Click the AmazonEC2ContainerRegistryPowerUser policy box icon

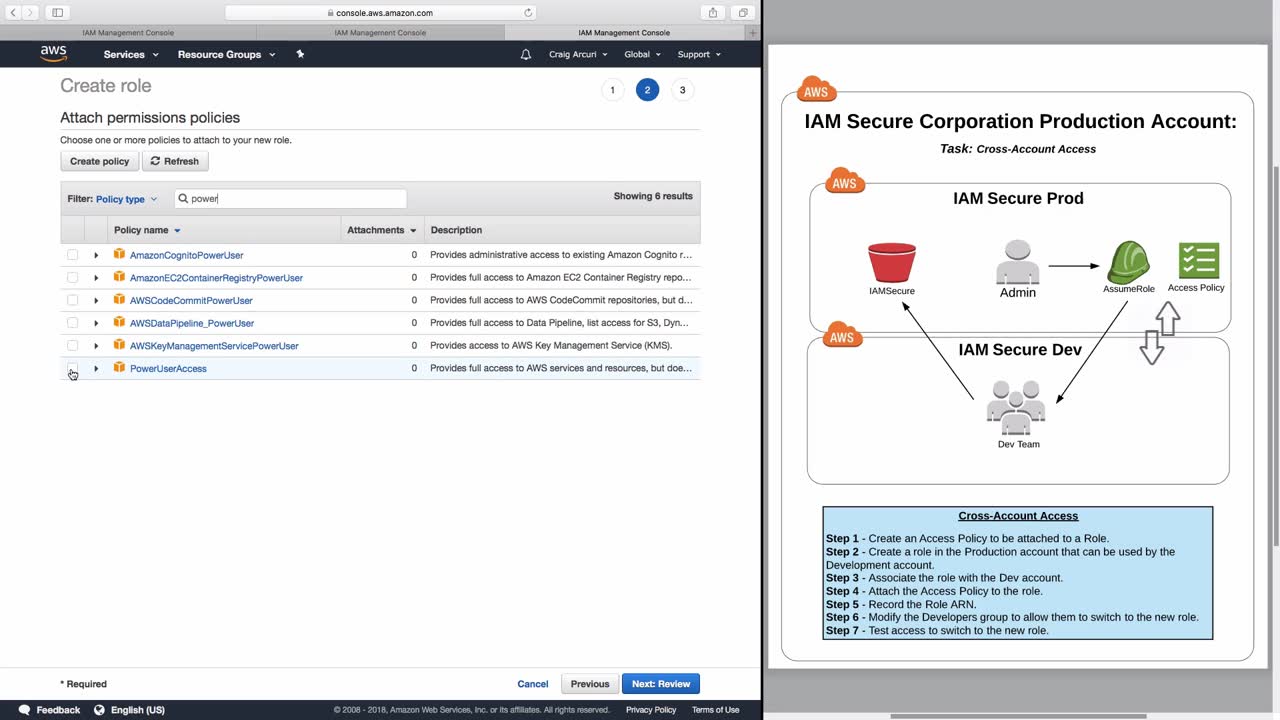[x=119, y=277]
